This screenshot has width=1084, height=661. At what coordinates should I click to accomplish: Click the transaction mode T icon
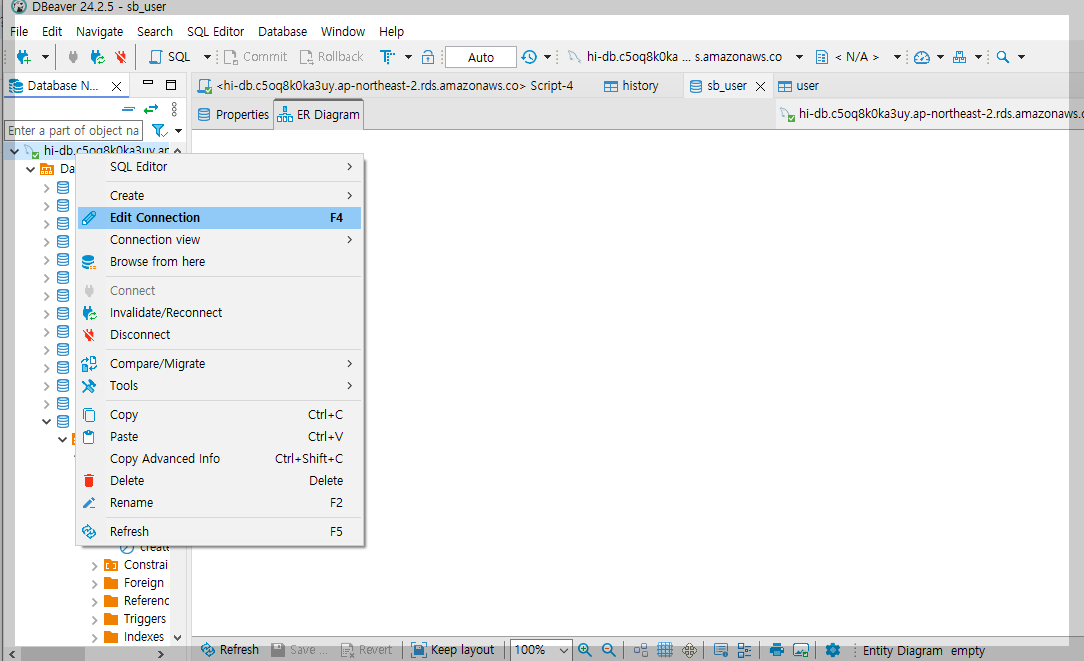[387, 57]
